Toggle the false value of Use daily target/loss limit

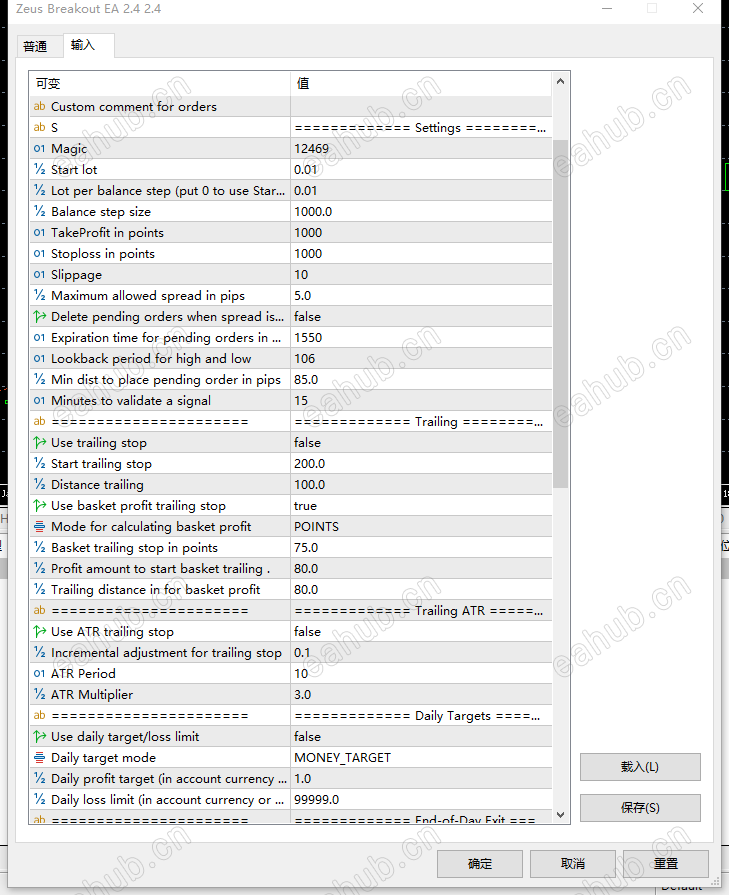tap(307, 737)
